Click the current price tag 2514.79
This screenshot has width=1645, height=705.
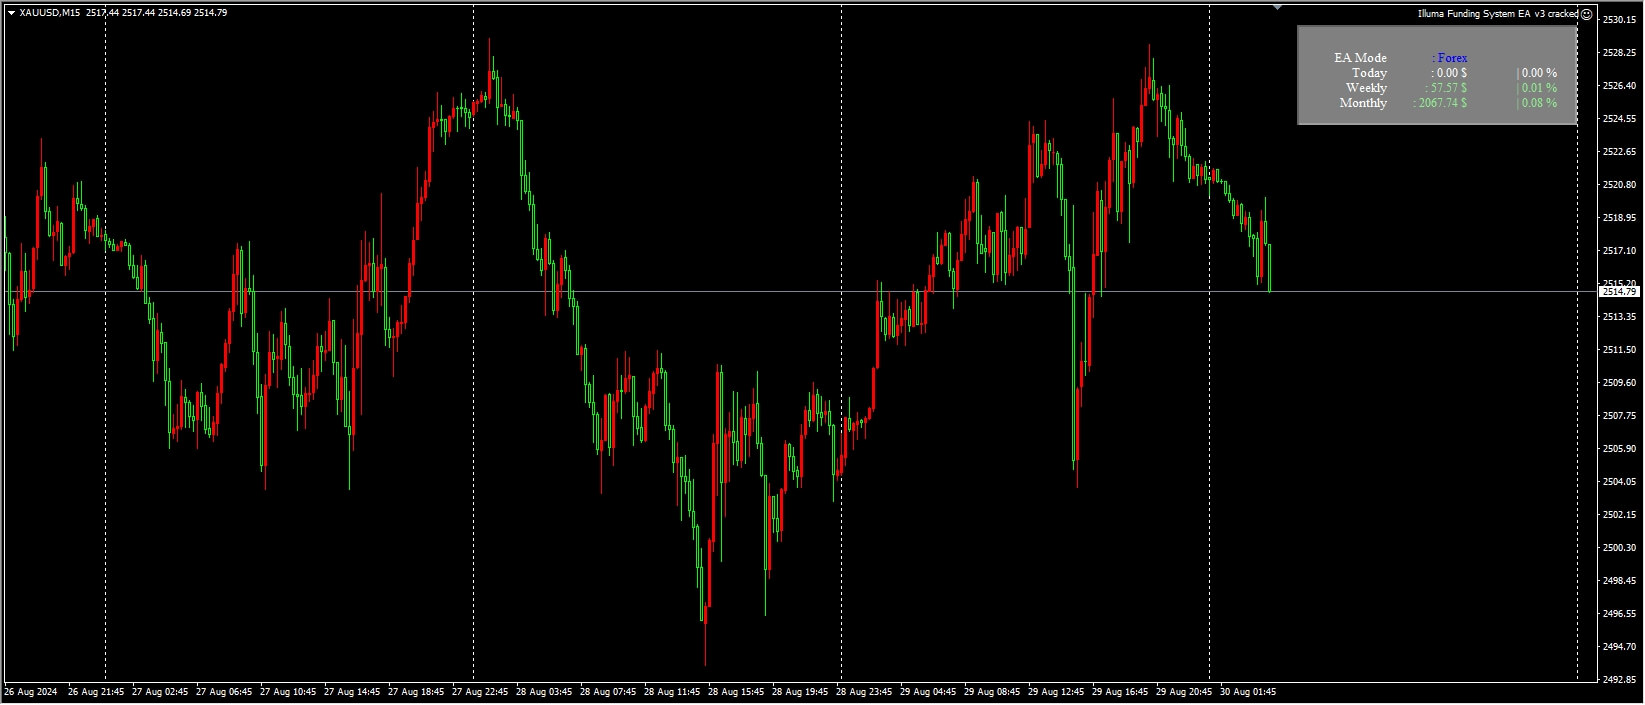point(1619,292)
